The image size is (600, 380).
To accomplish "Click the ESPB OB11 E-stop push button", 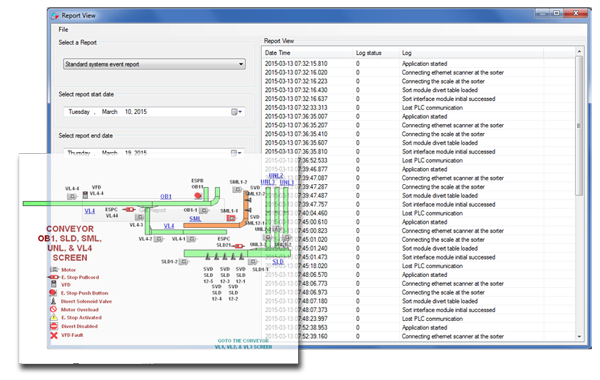I will (x=198, y=196).
